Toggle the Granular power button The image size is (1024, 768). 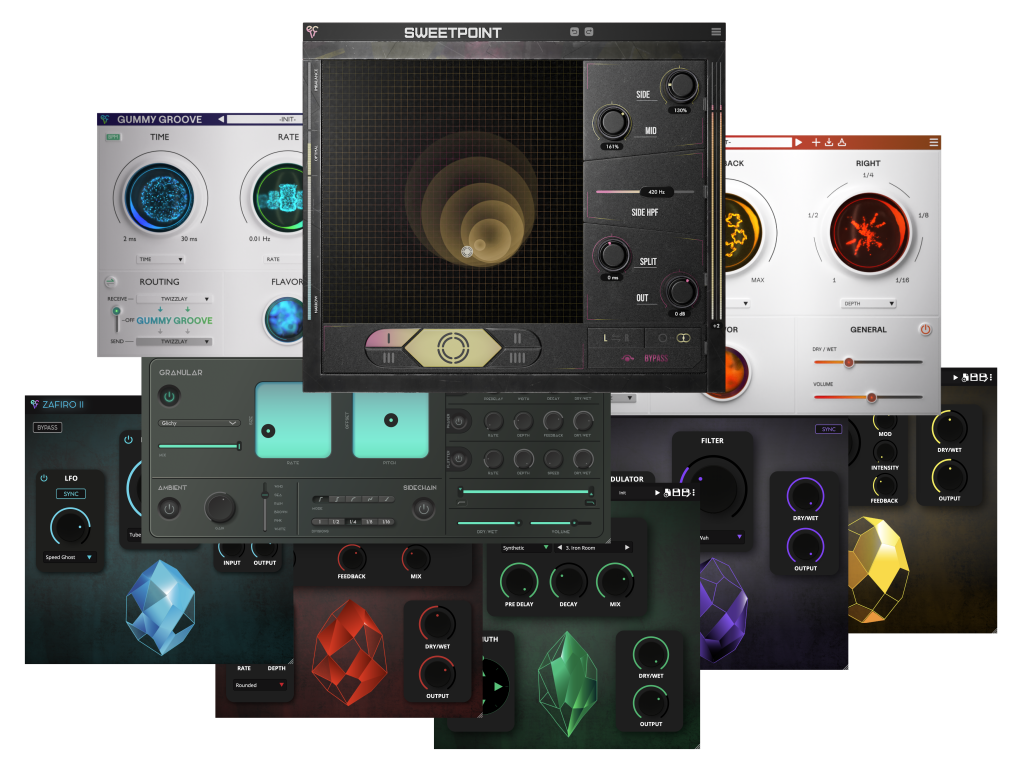click(169, 396)
